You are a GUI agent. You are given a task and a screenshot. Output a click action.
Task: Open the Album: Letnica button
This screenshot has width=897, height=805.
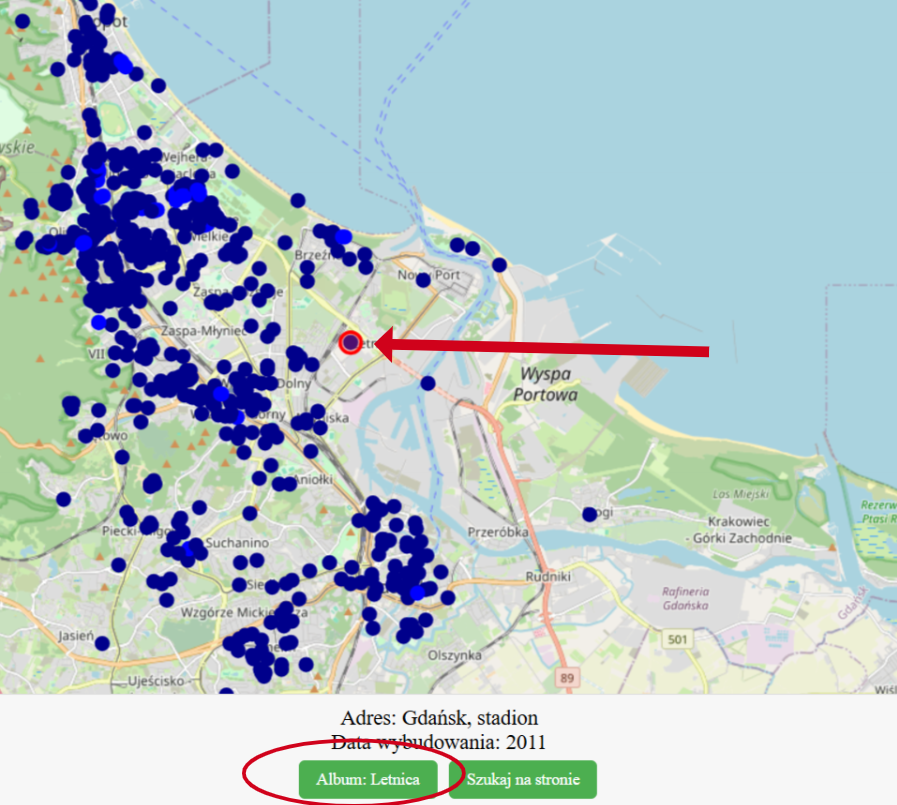[x=368, y=779]
